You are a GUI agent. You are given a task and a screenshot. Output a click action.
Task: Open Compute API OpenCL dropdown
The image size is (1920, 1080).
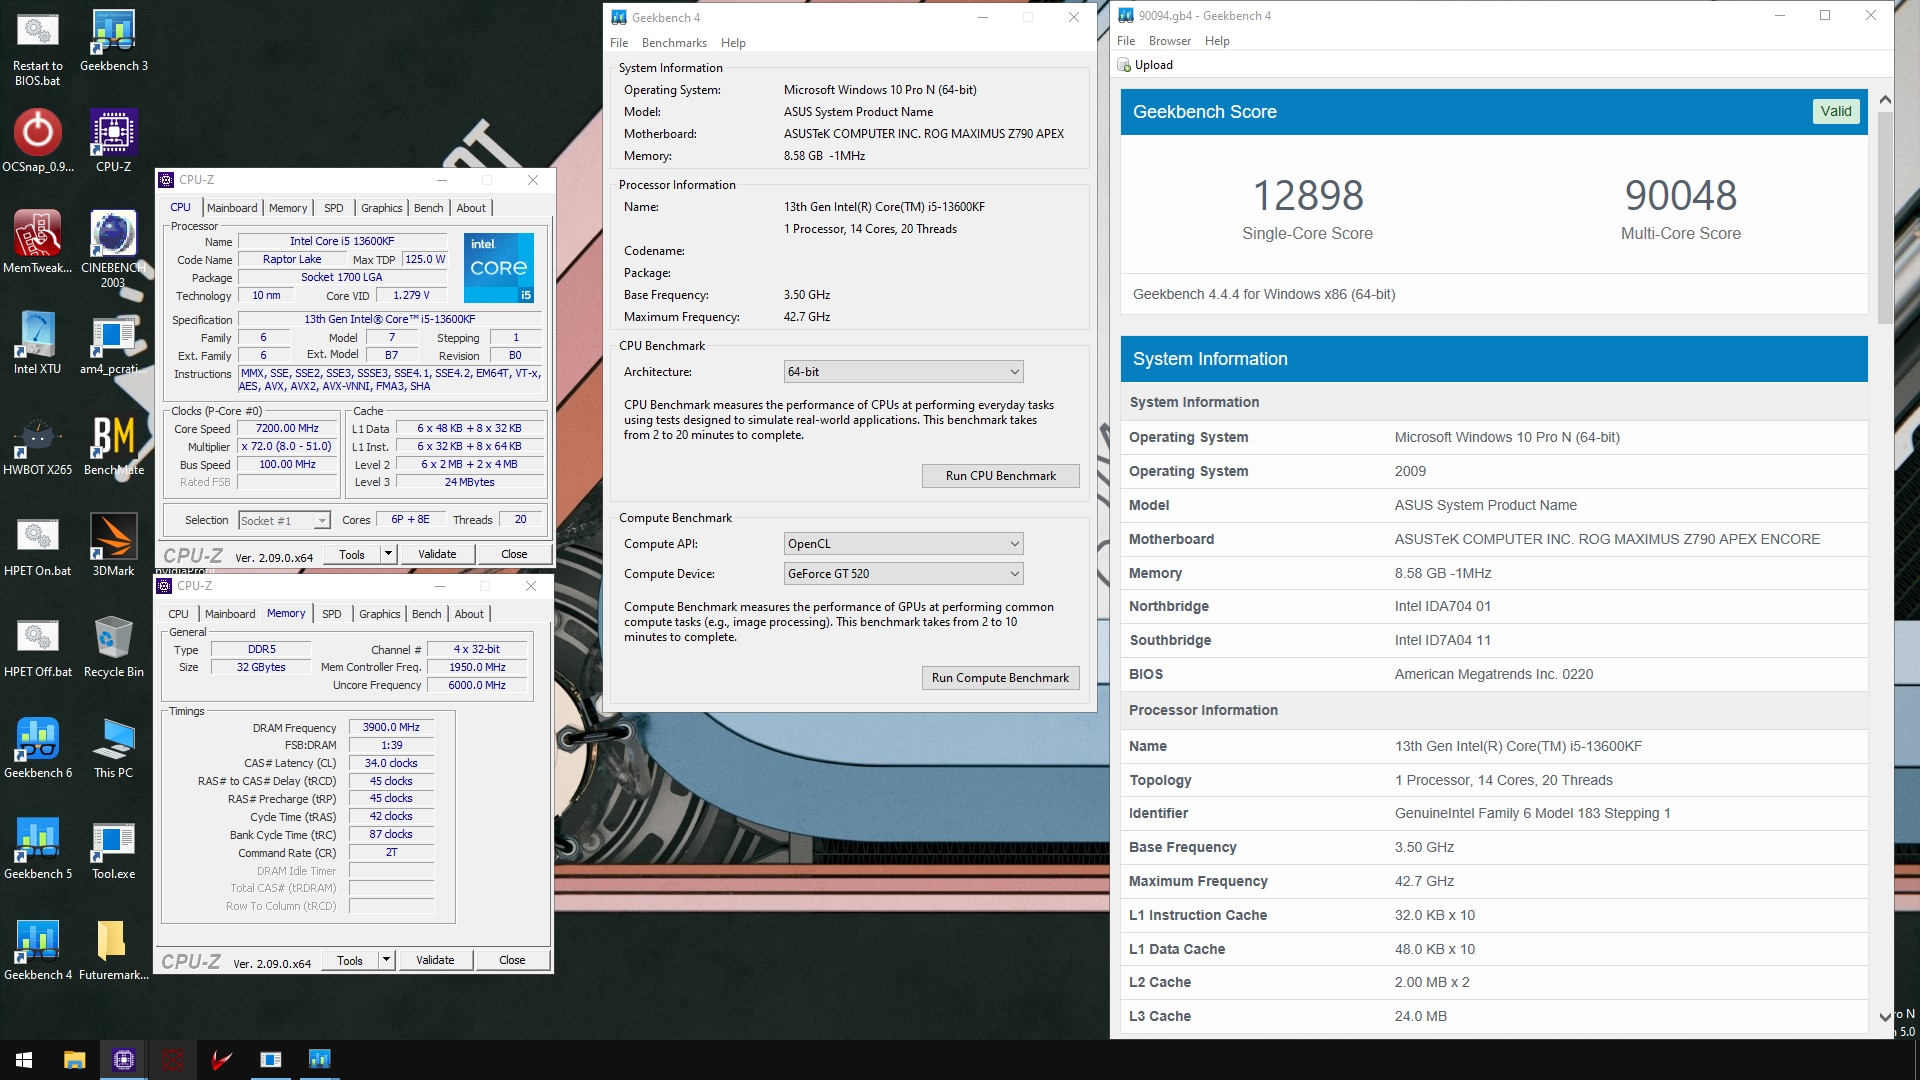903,544
